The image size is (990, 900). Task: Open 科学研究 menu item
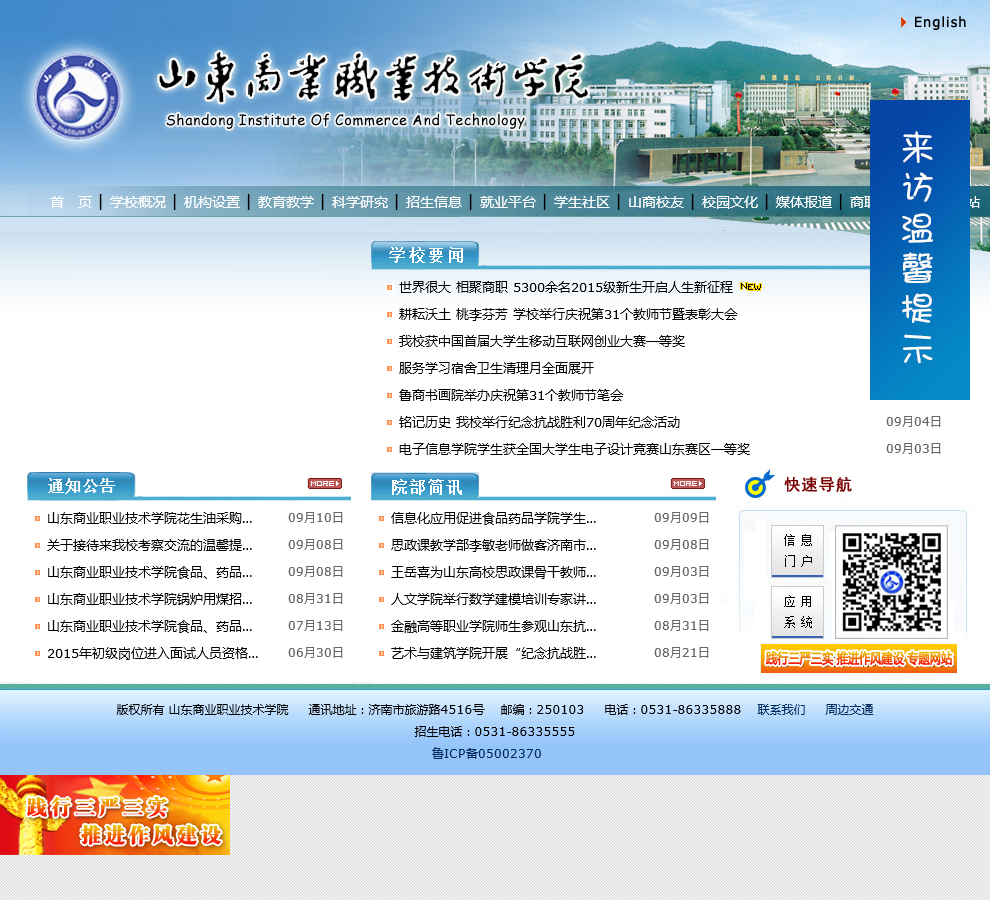click(360, 202)
